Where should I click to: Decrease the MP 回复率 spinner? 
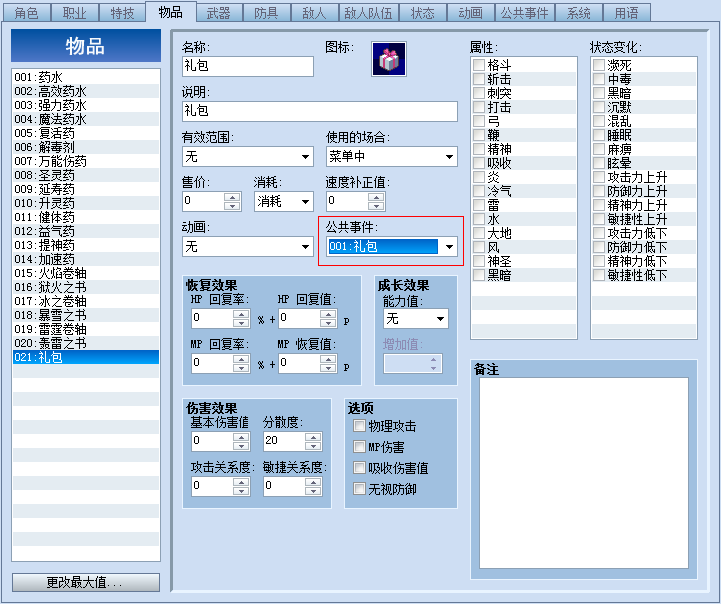[x=241, y=368]
